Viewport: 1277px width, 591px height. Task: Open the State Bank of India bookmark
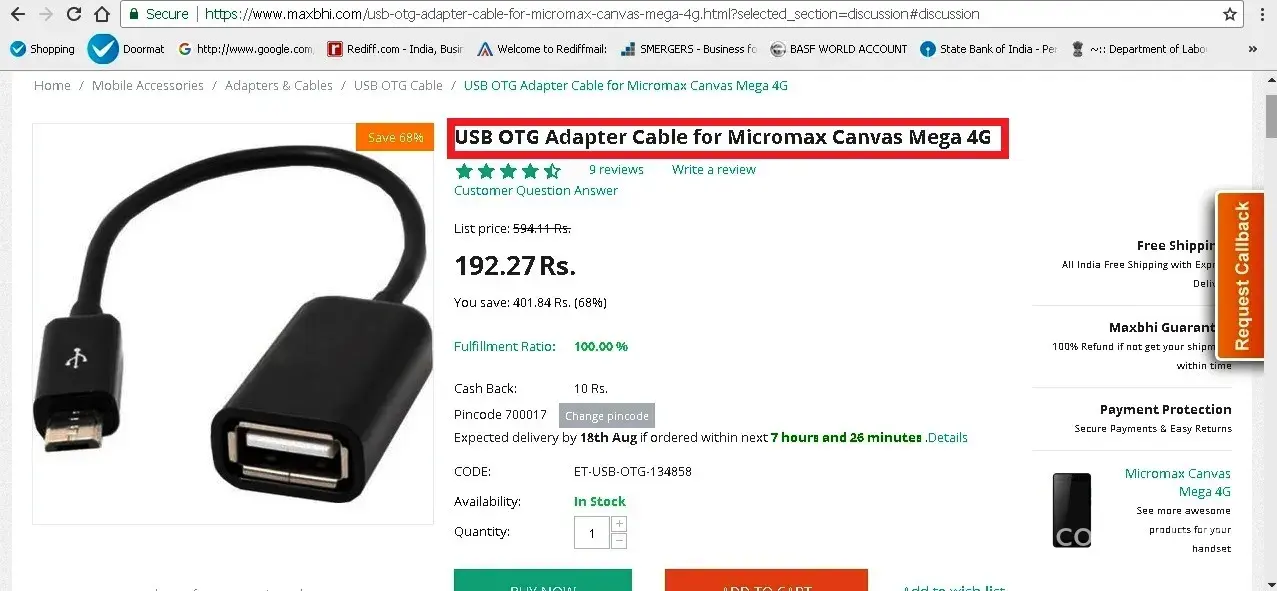coord(988,48)
